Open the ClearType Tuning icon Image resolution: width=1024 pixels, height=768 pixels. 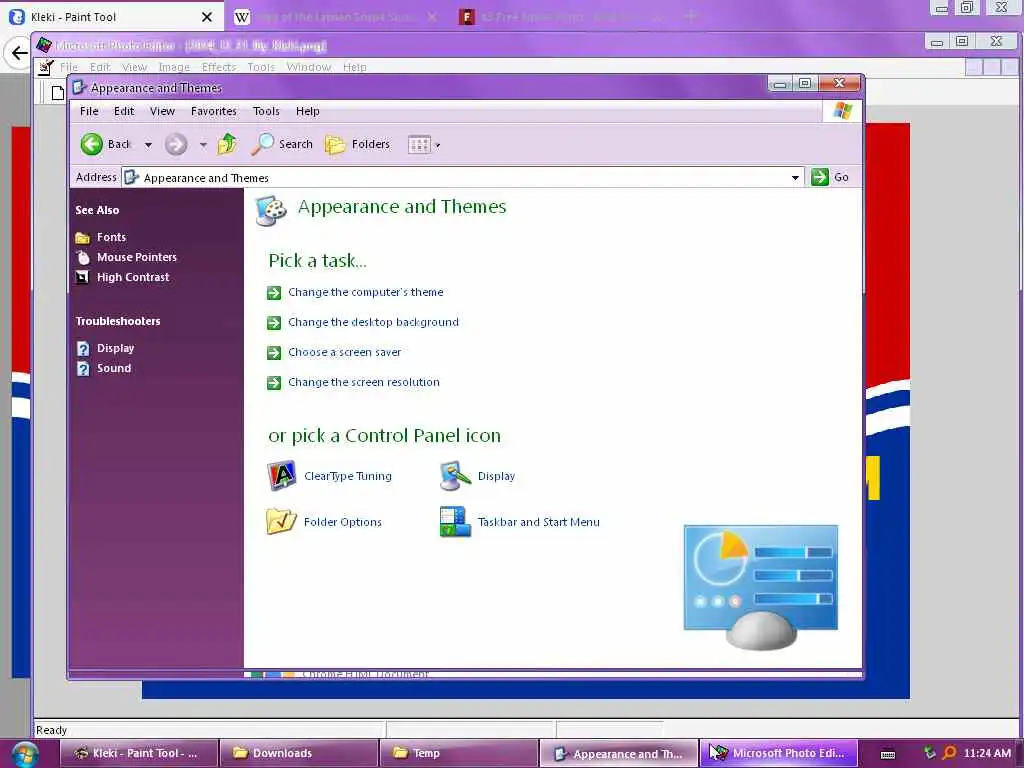(x=282, y=476)
